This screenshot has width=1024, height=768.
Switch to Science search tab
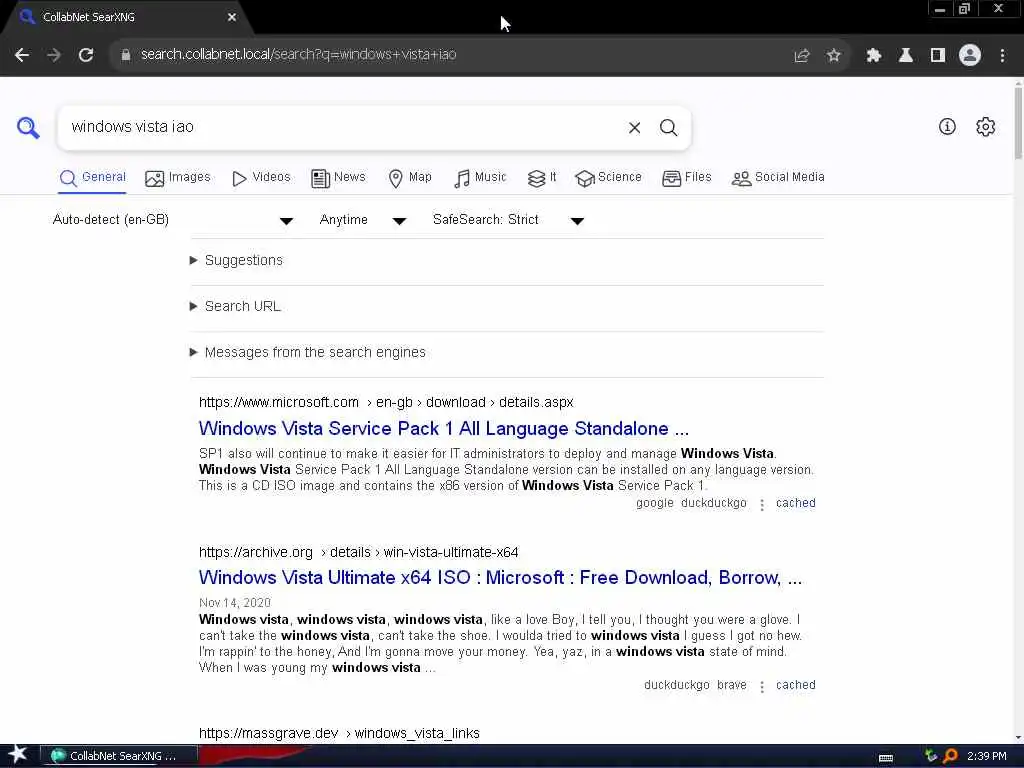[x=609, y=178]
